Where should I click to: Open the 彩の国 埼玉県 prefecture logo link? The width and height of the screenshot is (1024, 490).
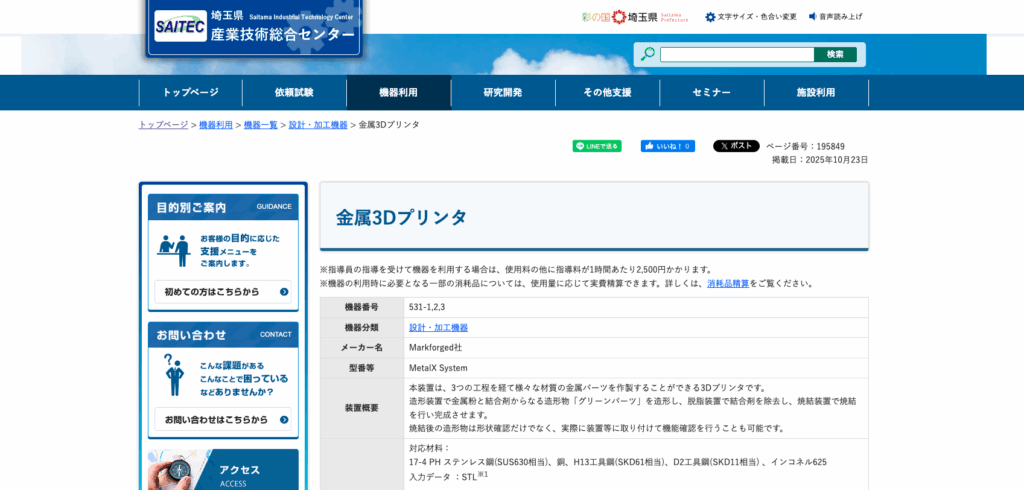[635, 17]
